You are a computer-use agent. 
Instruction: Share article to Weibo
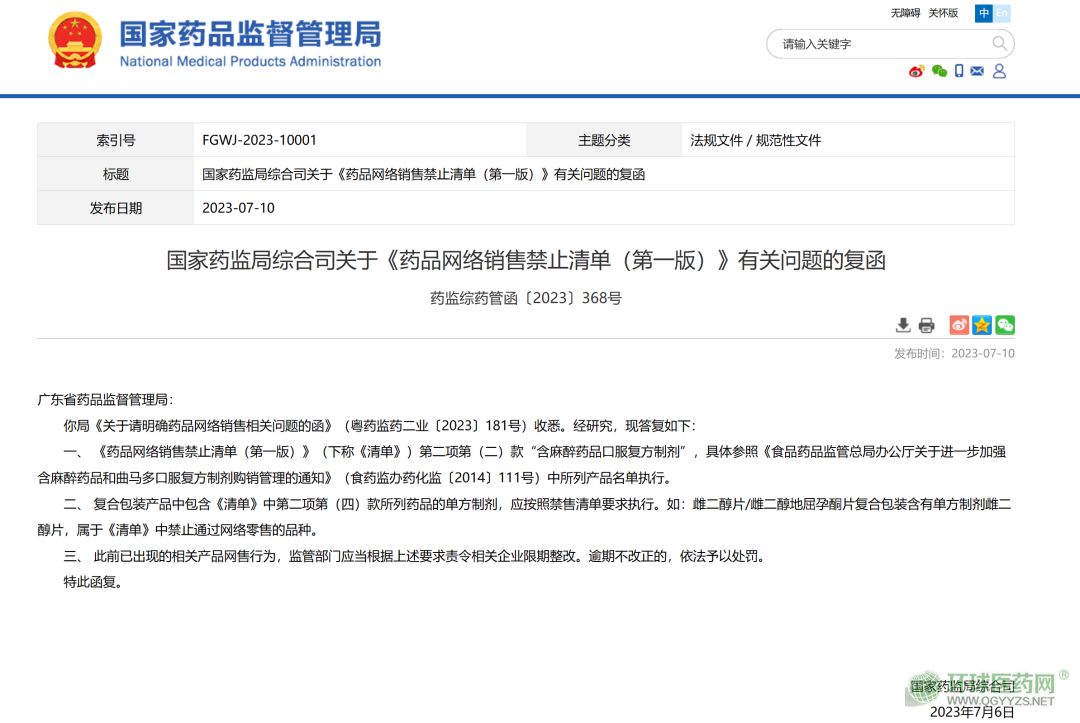pyautogui.click(x=959, y=325)
